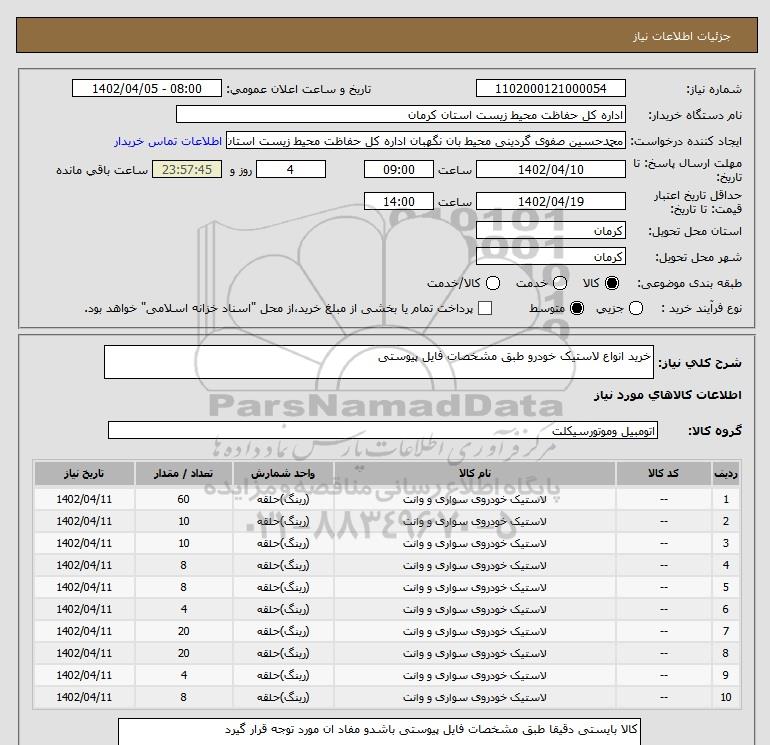This screenshot has width=770, height=745.
Task: Click the item name in row 8
Action: click(x=474, y=654)
